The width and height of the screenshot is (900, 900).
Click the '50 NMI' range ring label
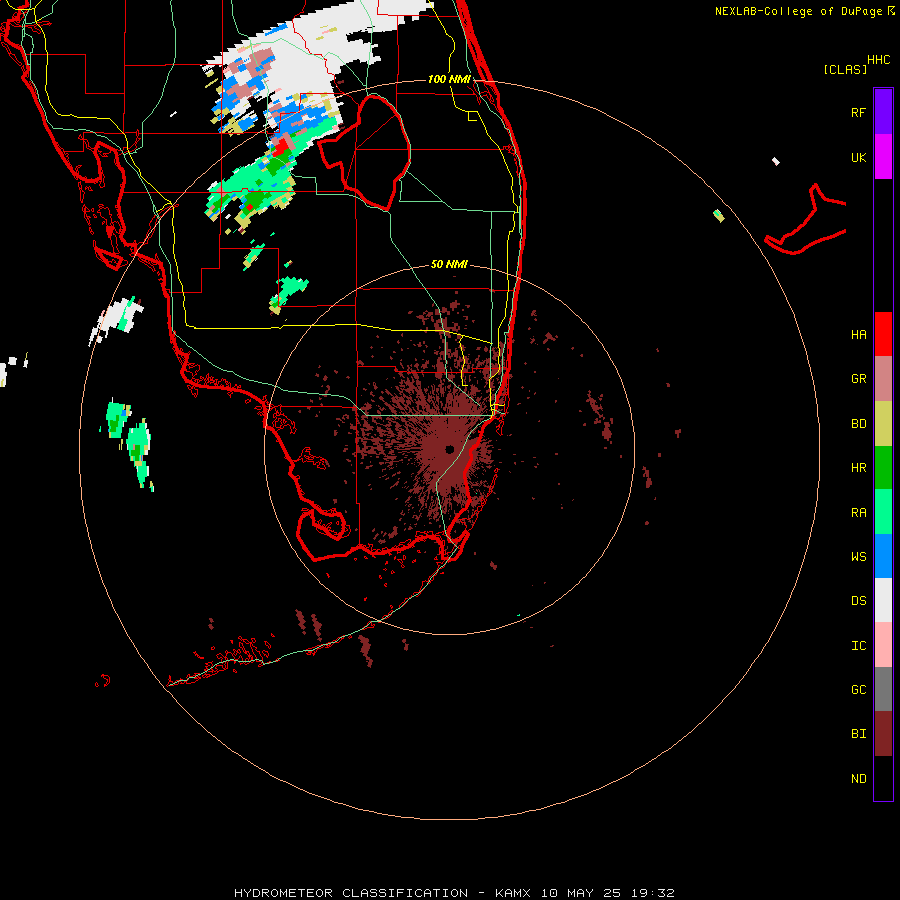click(x=449, y=264)
